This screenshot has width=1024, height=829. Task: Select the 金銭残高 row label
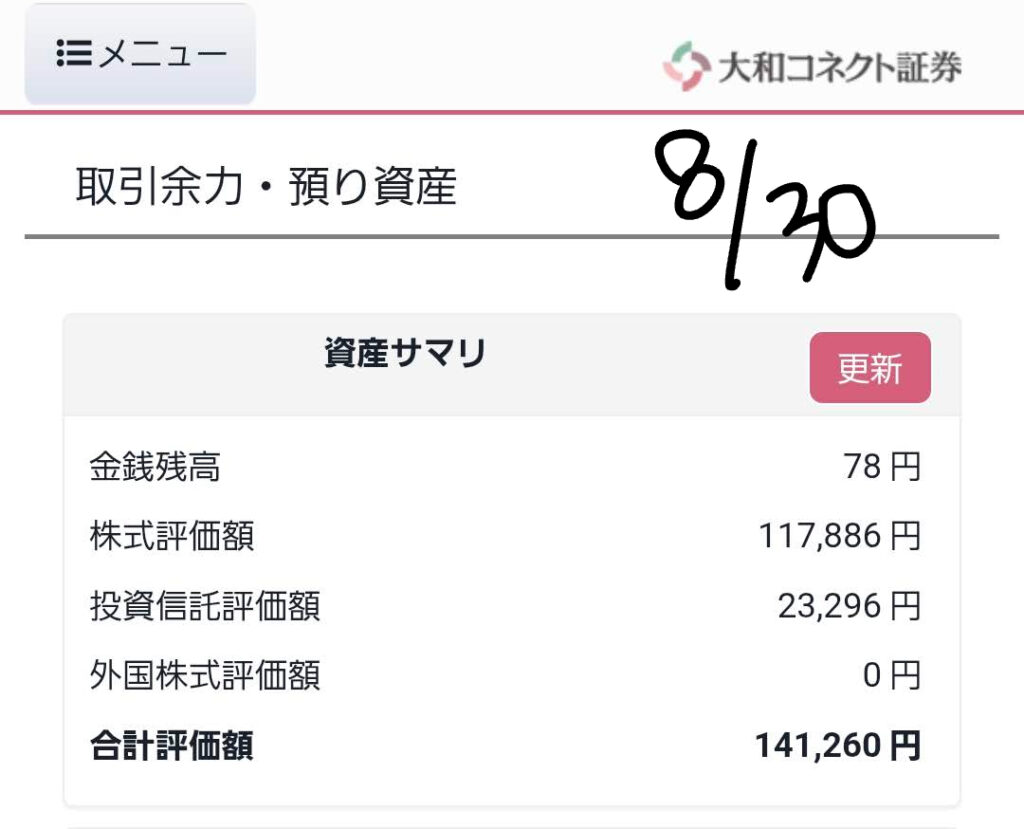click(155, 467)
